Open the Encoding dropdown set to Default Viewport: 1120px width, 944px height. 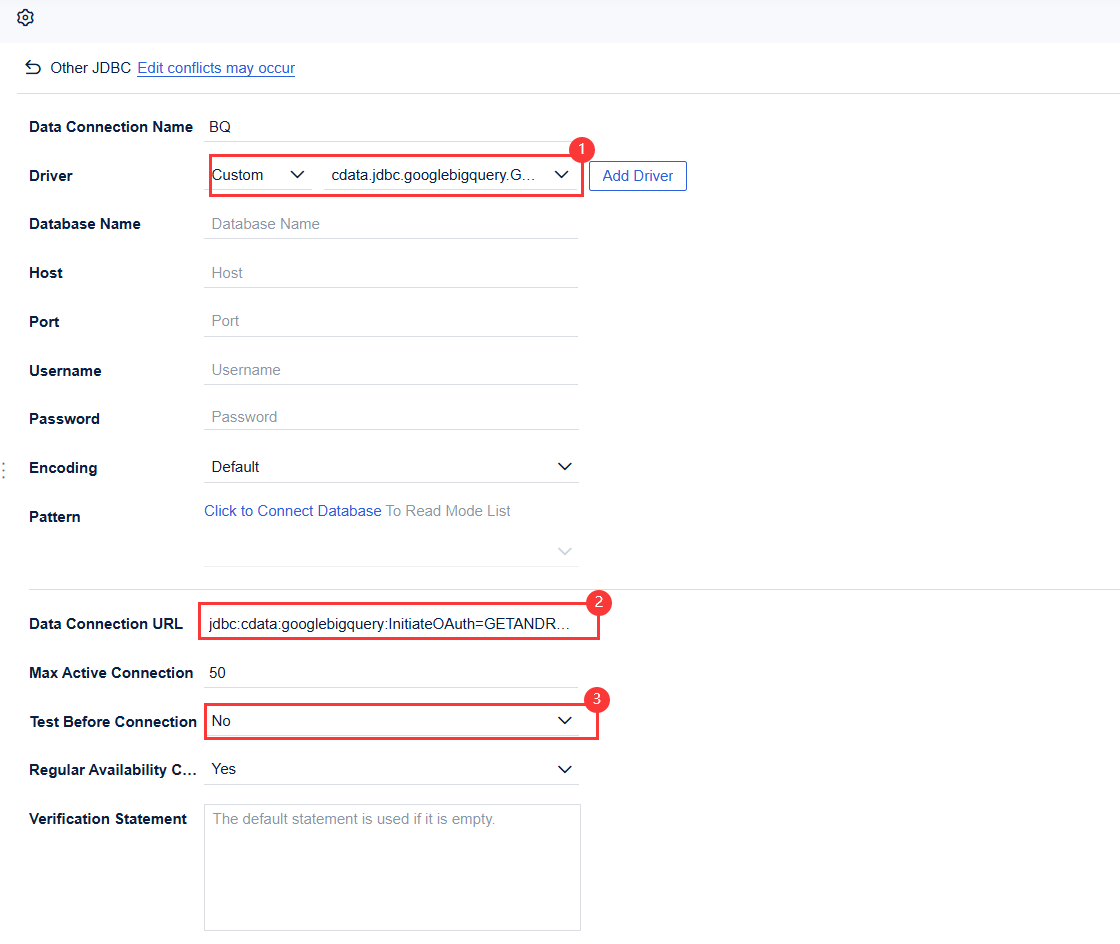point(391,467)
